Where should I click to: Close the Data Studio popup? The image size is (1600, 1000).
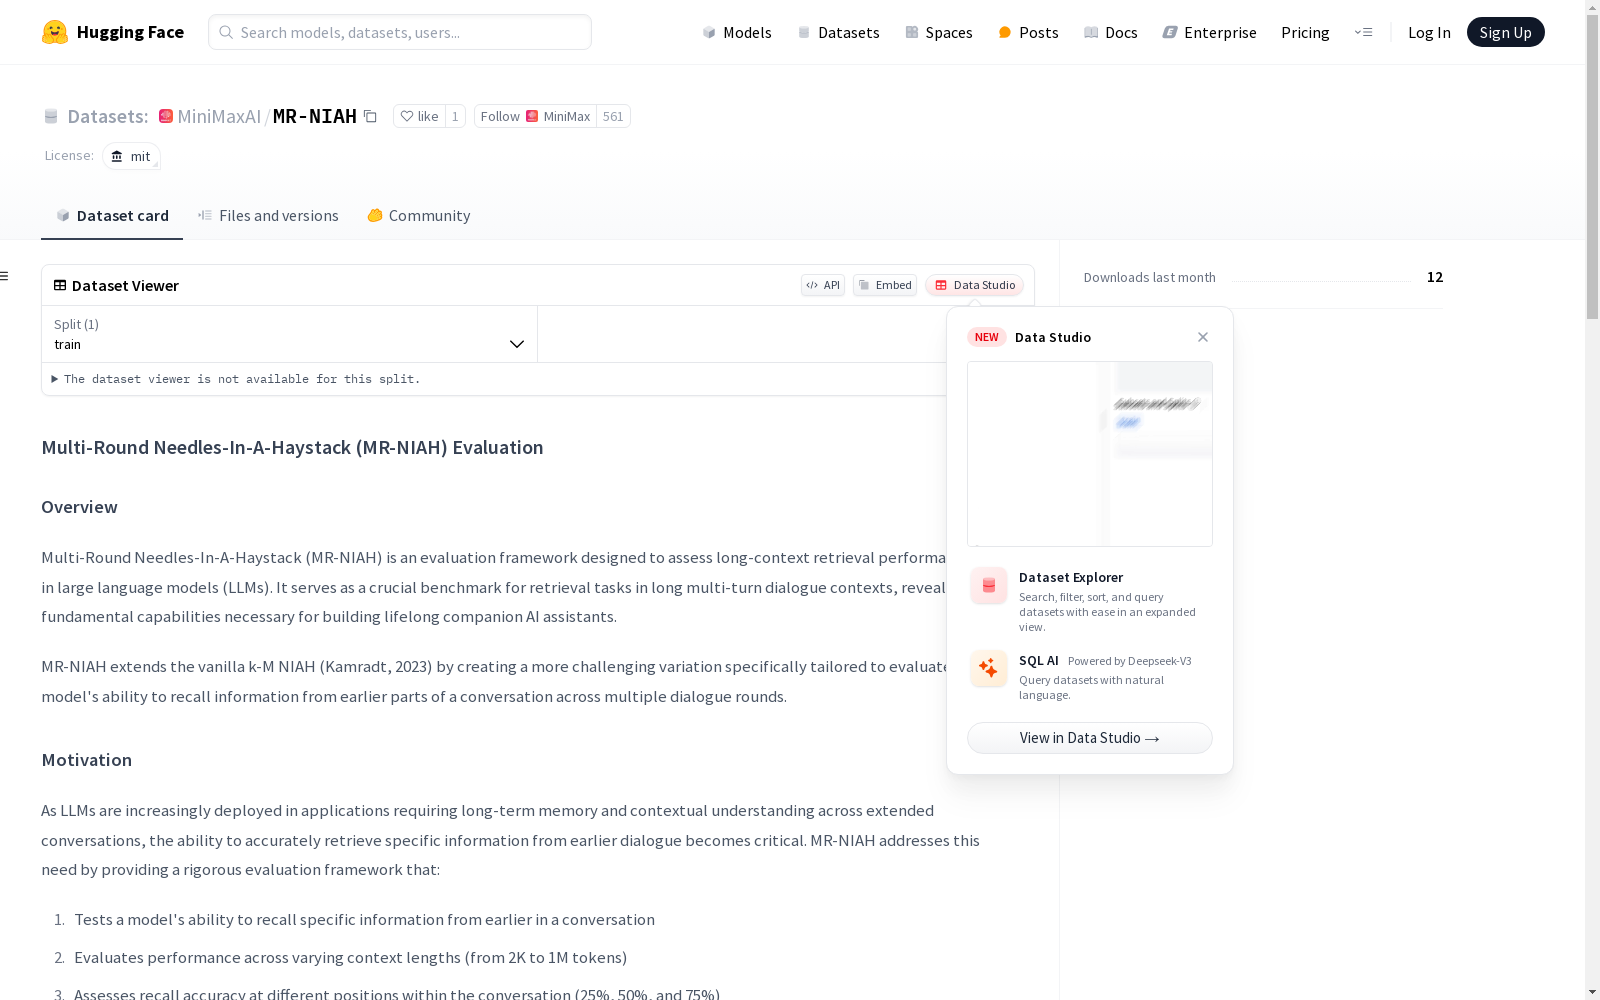pos(1203,337)
